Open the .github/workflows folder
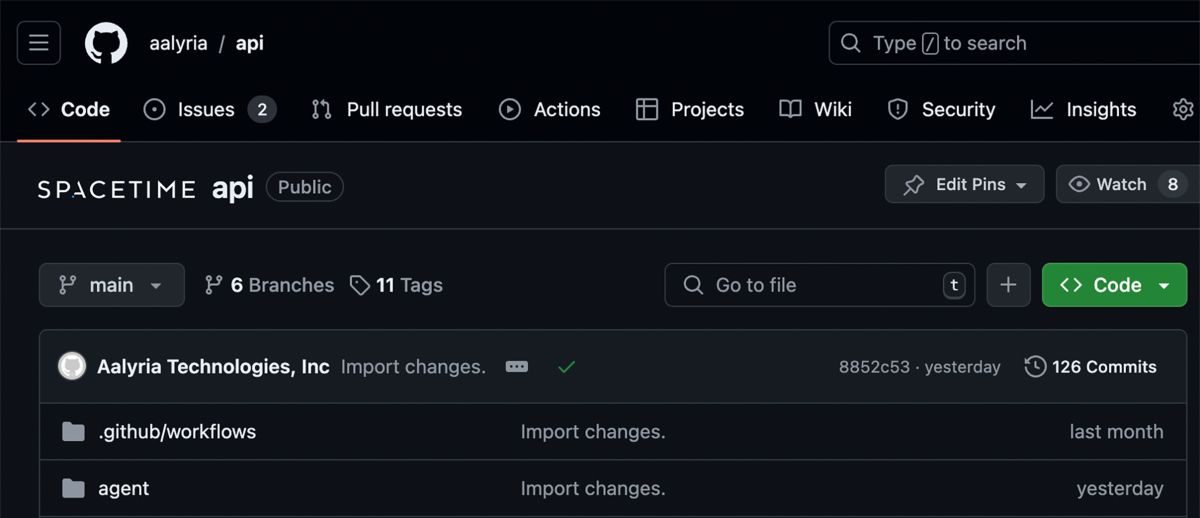The image size is (1200, 518). click(177, 432)
